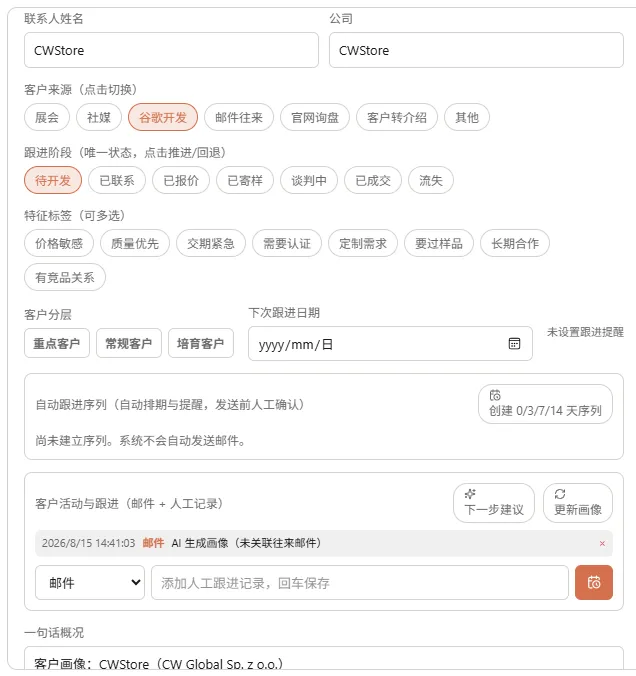Select 邮件往来 as customer source
The height and width of the screenshot is (676, 636).
[238, 117]
